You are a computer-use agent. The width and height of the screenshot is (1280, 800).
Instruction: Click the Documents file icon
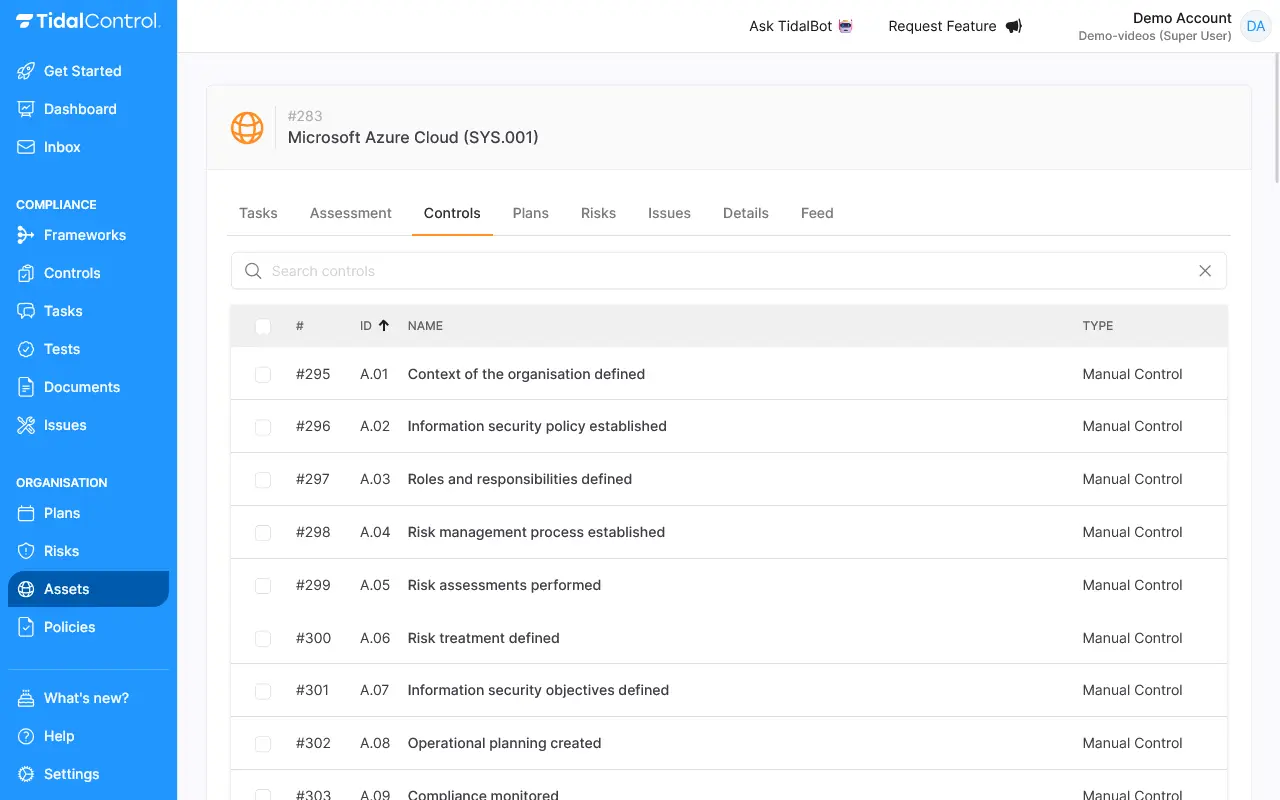[26, 387]
